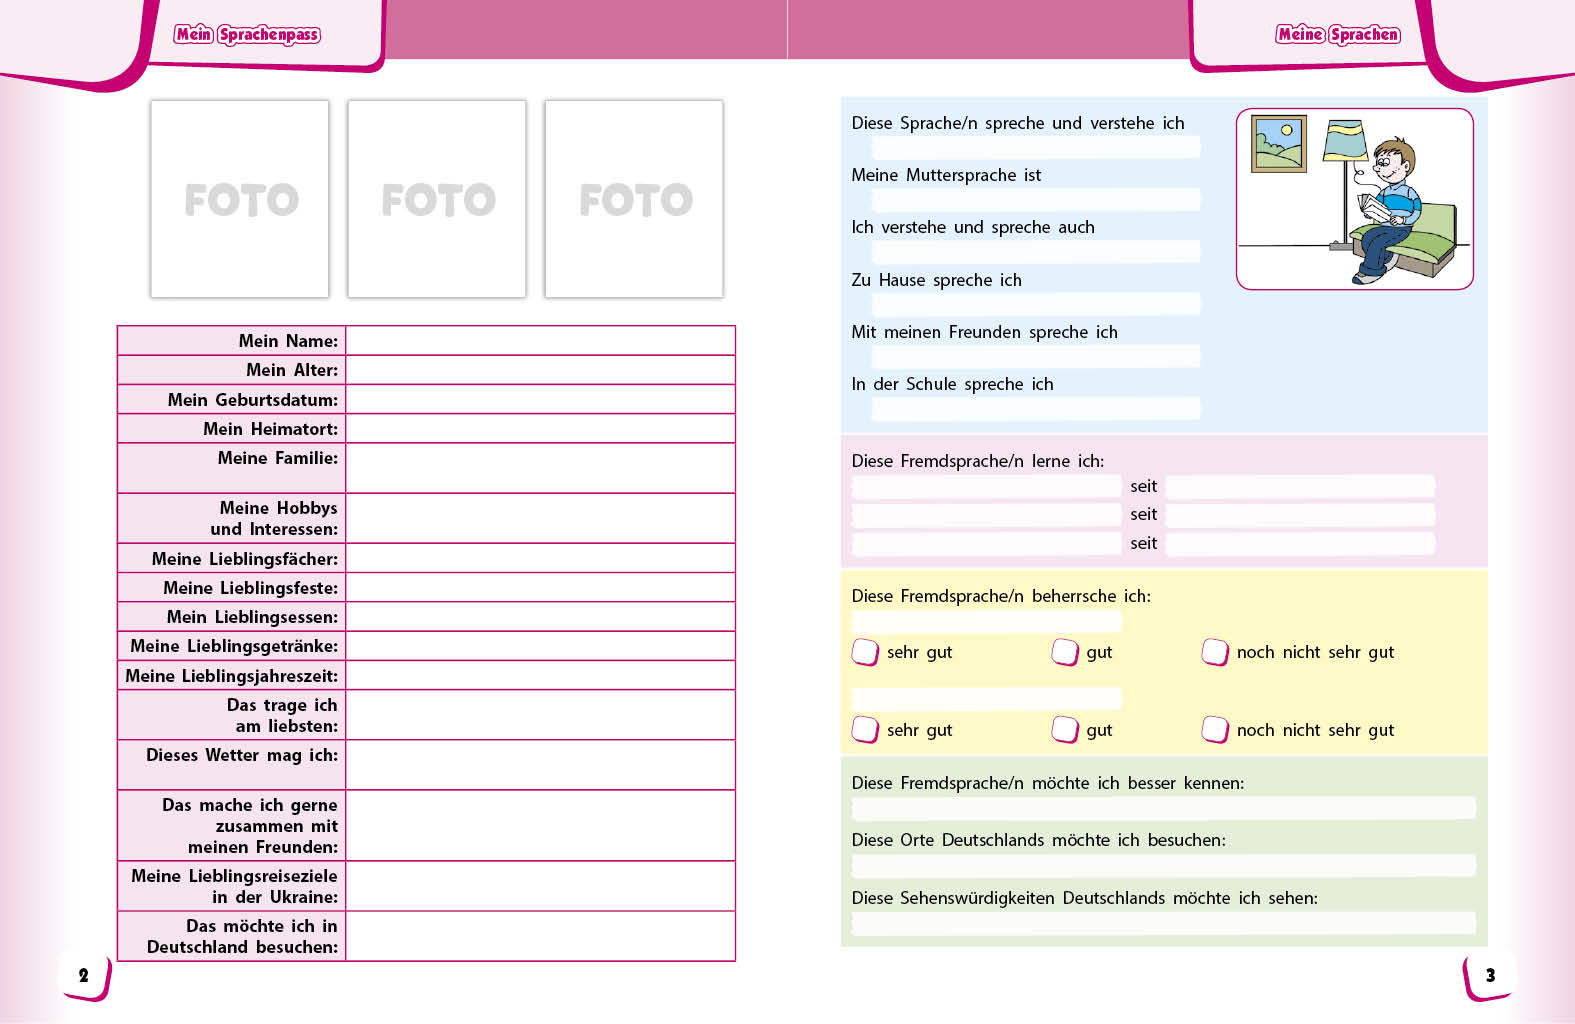Image resolution: width=1575 pixels, height=1024 pixels.
Task: Click the 'Zu Hause spreche ich' answer line
Action: pos(1035,304)
